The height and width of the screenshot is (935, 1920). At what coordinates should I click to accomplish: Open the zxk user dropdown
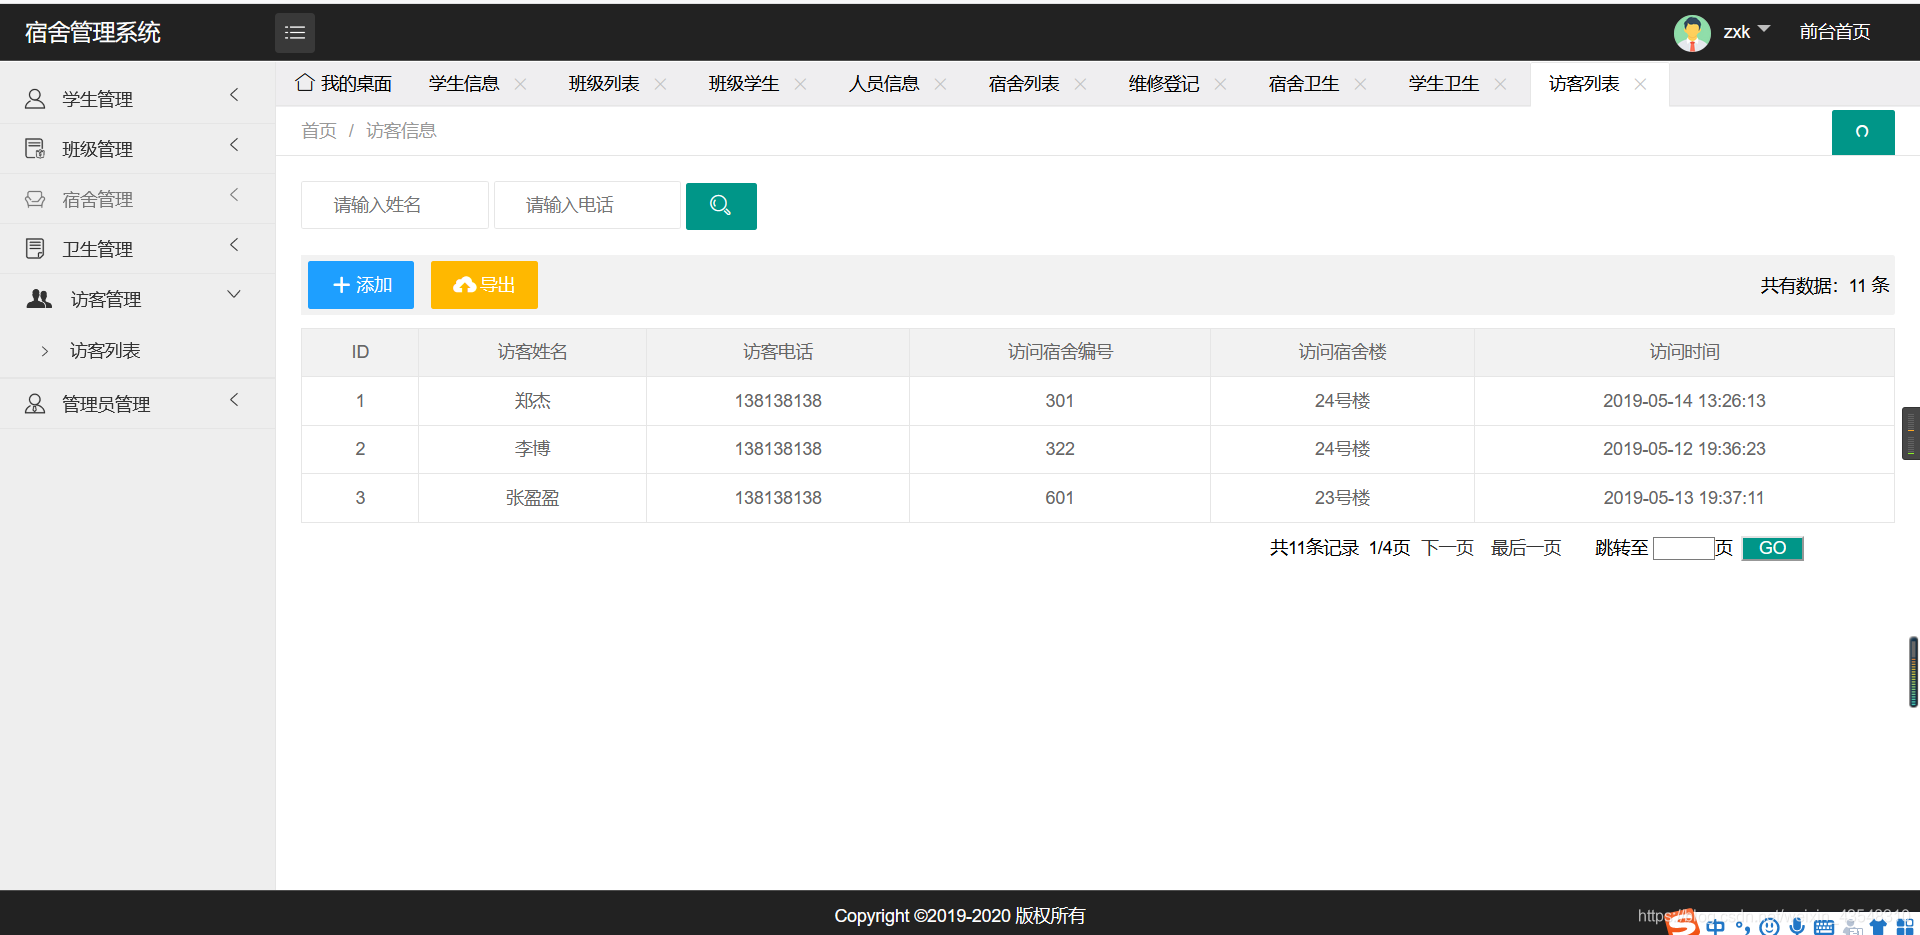(x=1747, y=32)
